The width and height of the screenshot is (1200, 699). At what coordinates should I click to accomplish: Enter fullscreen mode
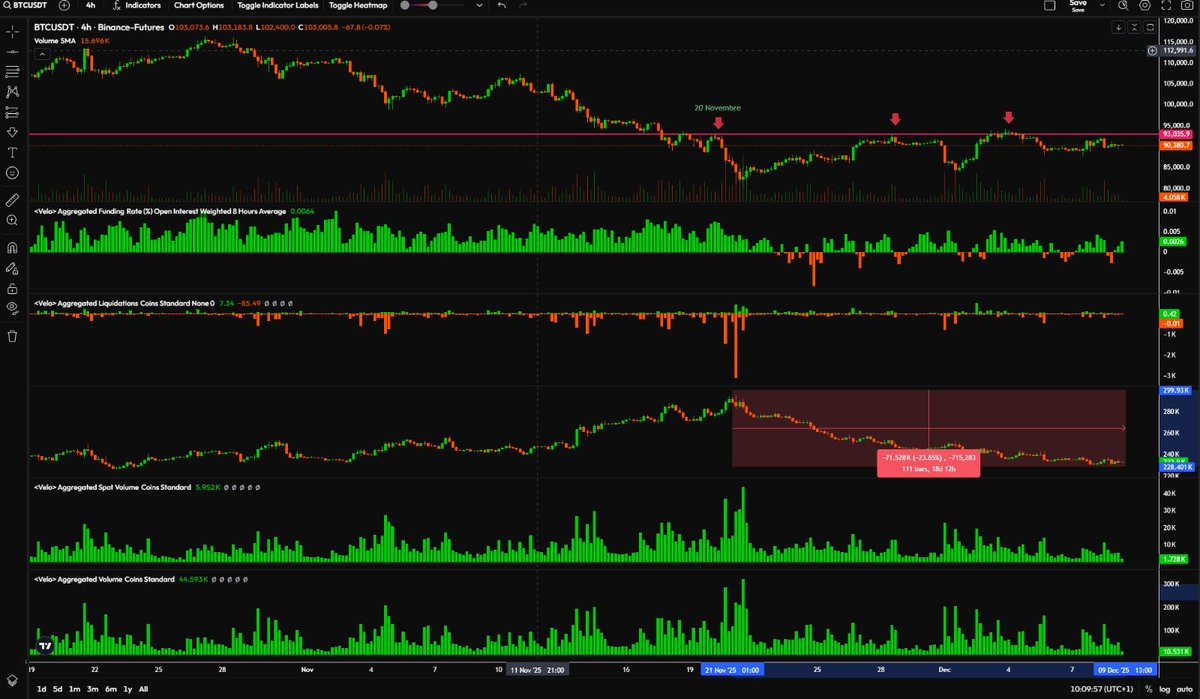[x=1167, y=5]
